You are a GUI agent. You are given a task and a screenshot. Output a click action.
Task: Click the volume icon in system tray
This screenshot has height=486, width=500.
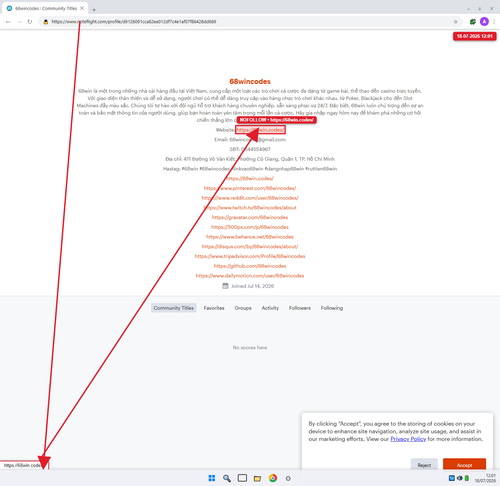click(x=460, y=478)
